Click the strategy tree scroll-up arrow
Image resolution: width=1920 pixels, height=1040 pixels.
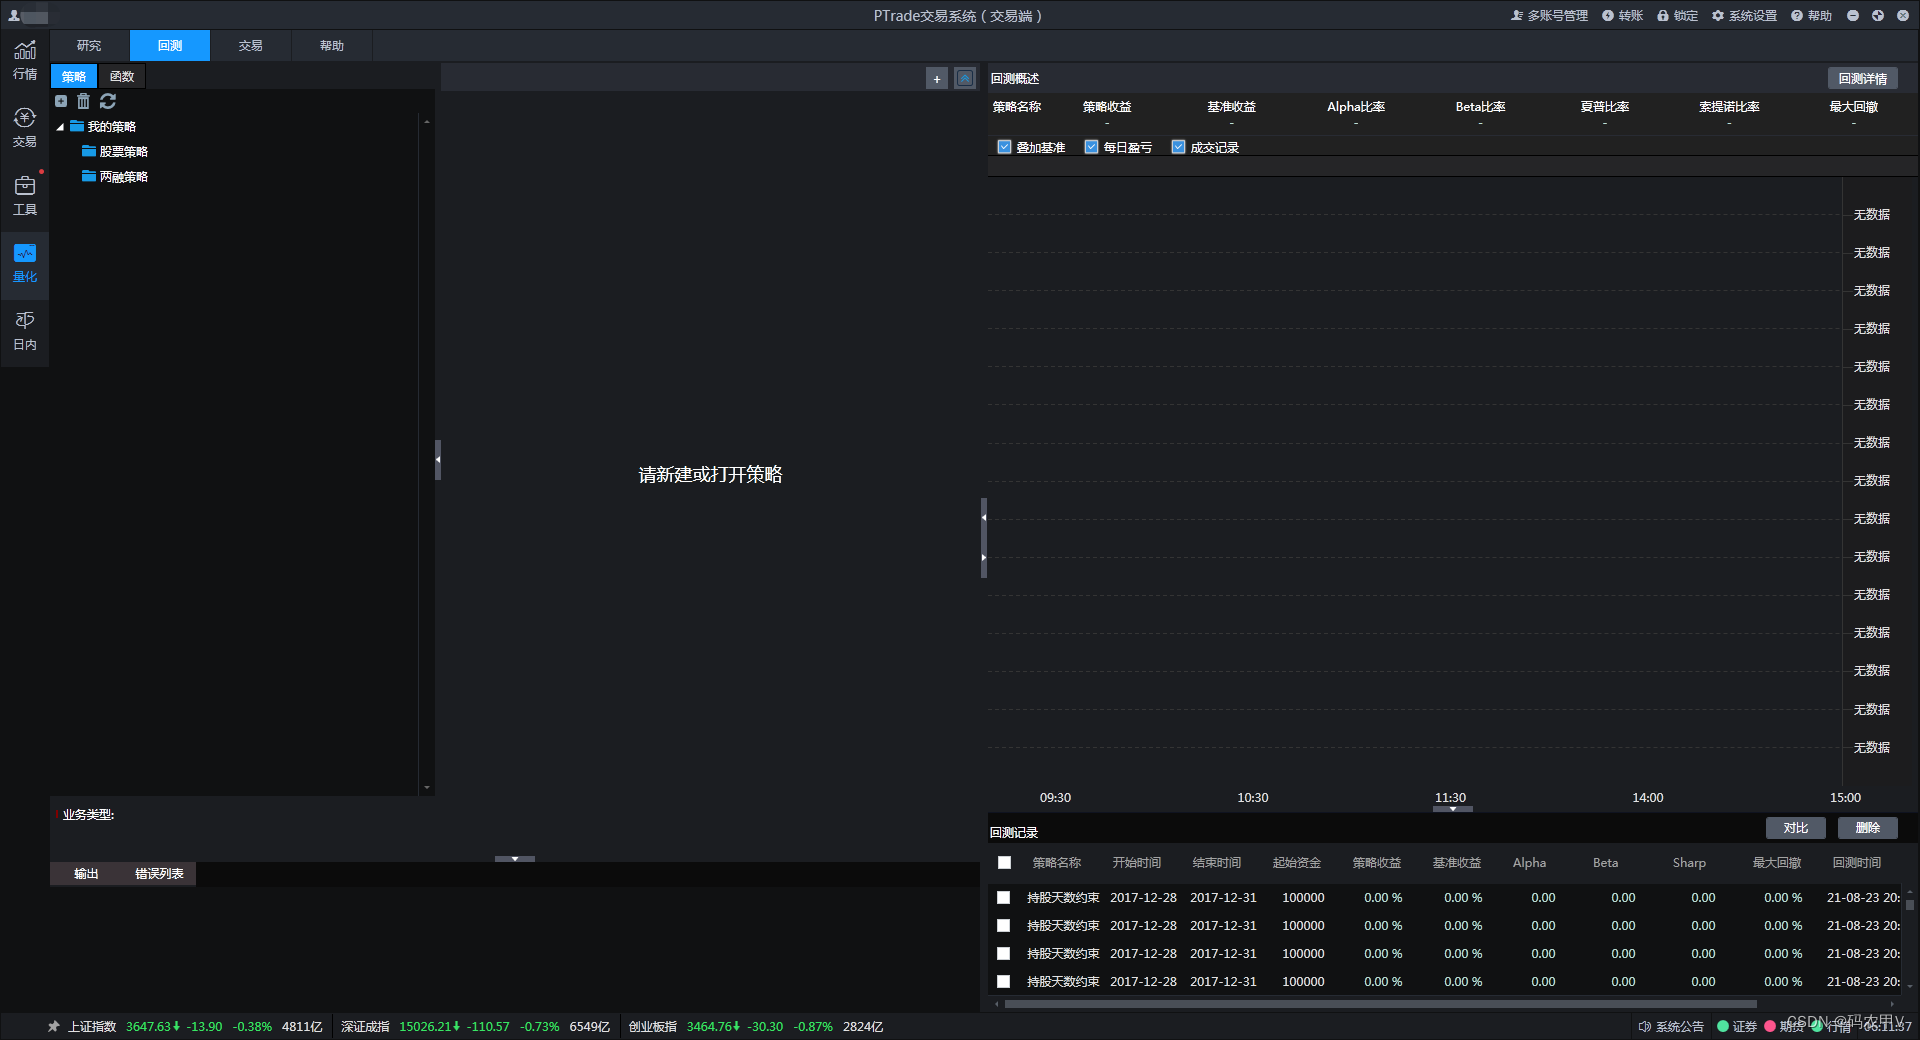[427, 122]
